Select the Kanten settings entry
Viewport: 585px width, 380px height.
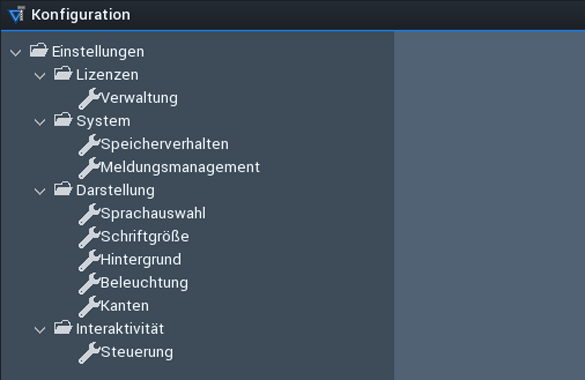click(125, 306)
